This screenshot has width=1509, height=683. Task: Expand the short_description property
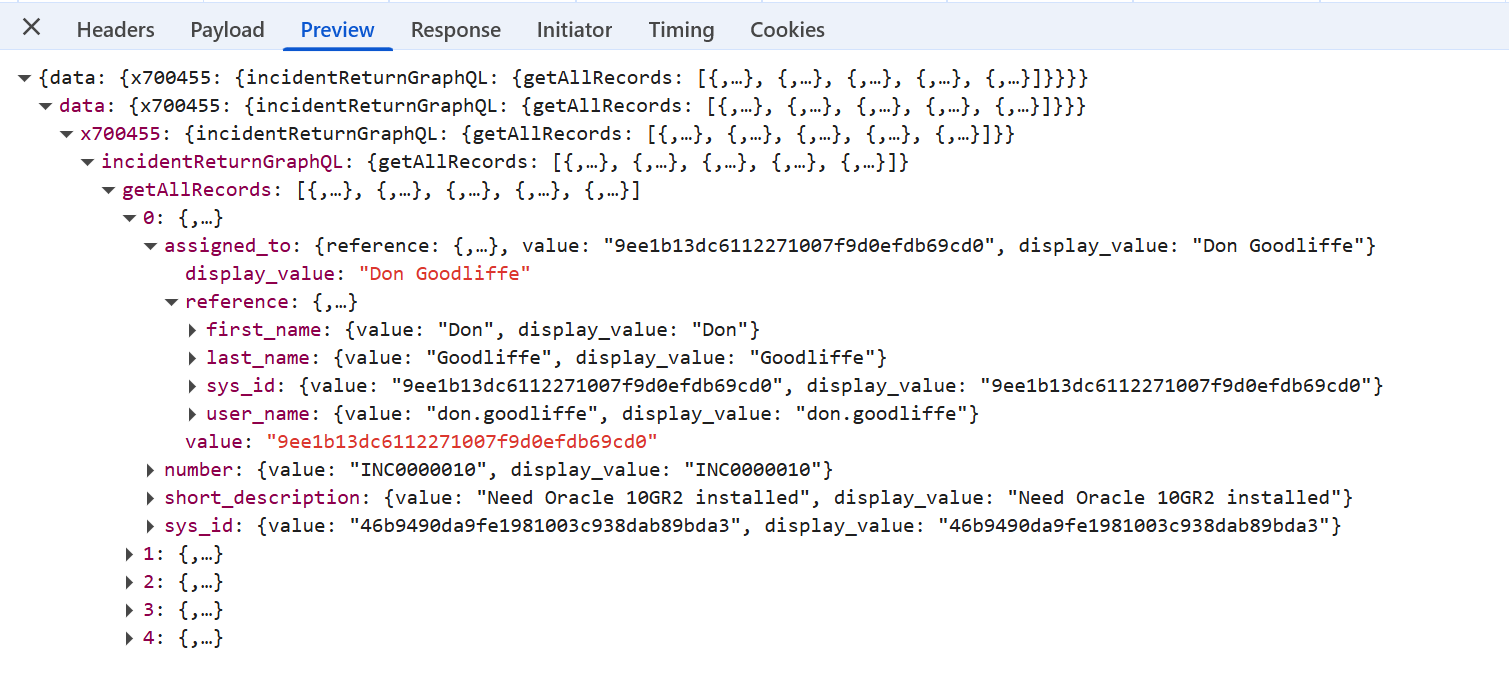coord(150,498)
